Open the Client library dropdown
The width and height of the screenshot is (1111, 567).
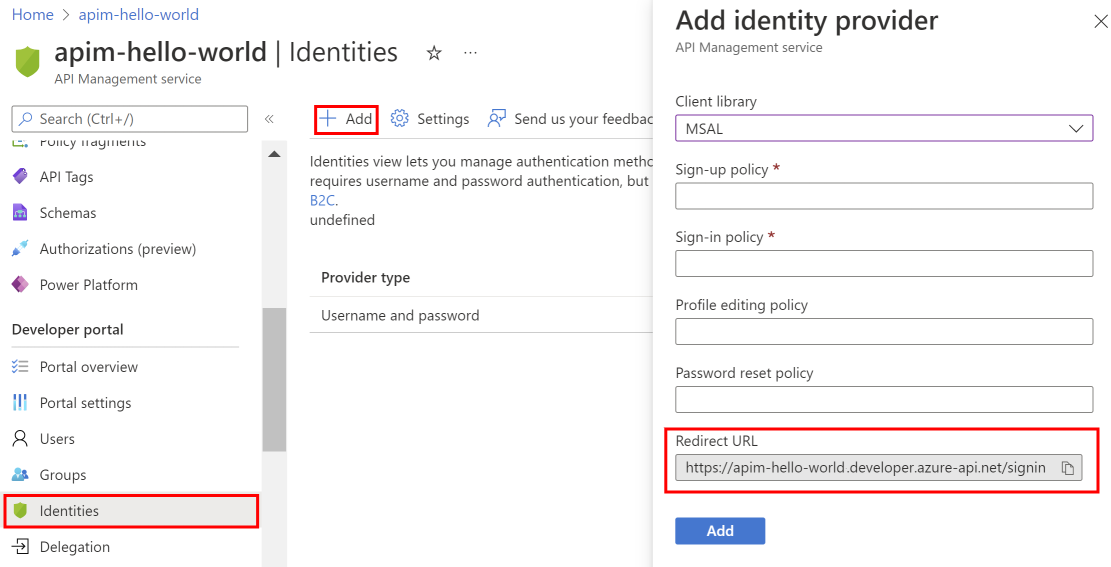884,129
